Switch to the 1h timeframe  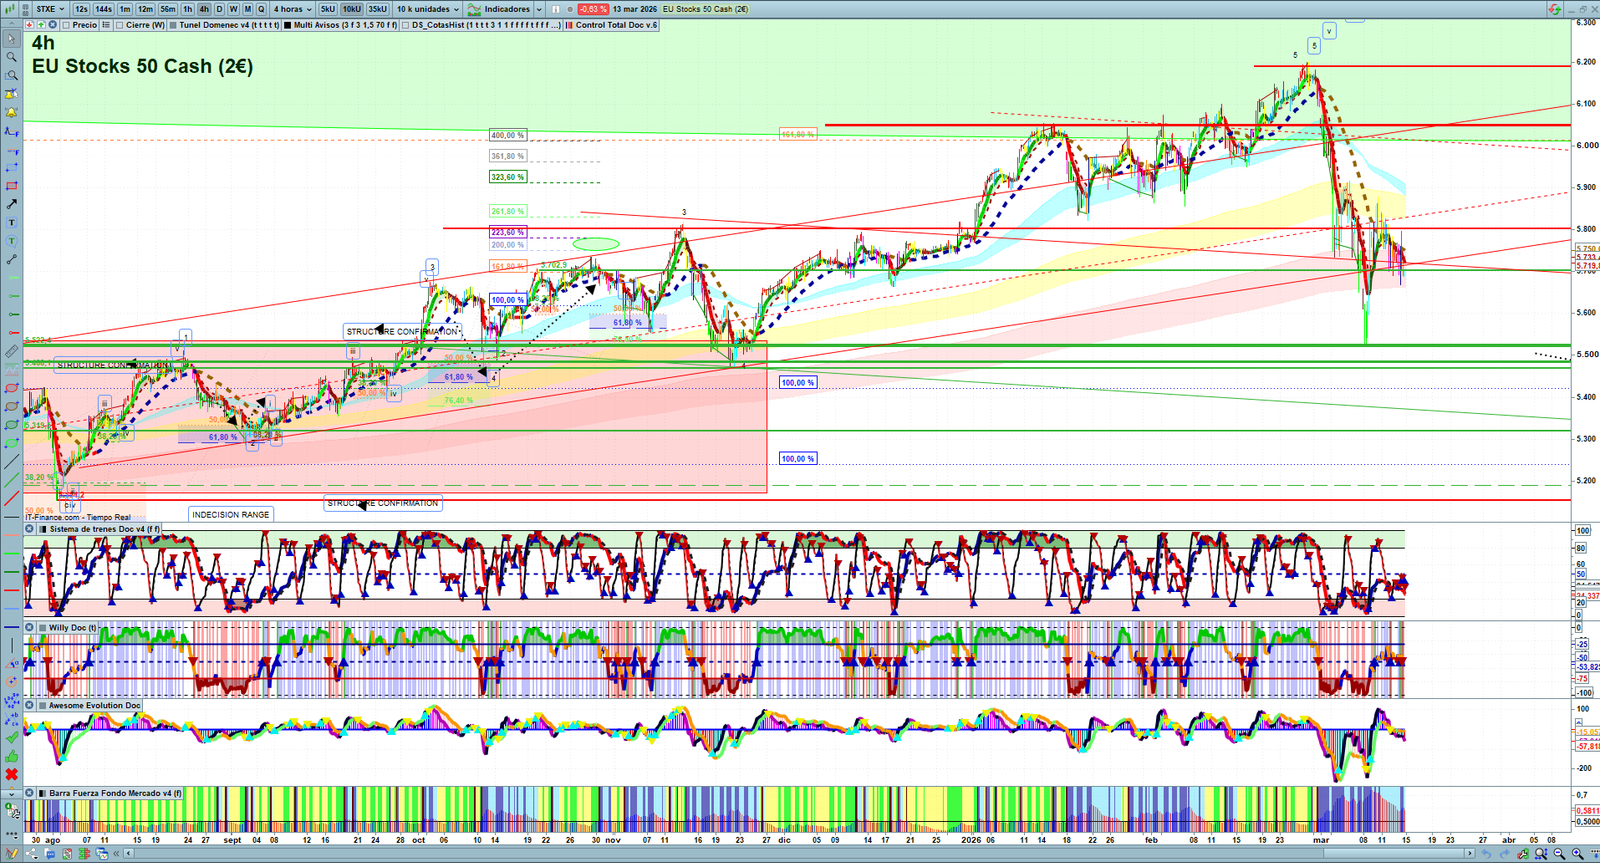[187, 9]
